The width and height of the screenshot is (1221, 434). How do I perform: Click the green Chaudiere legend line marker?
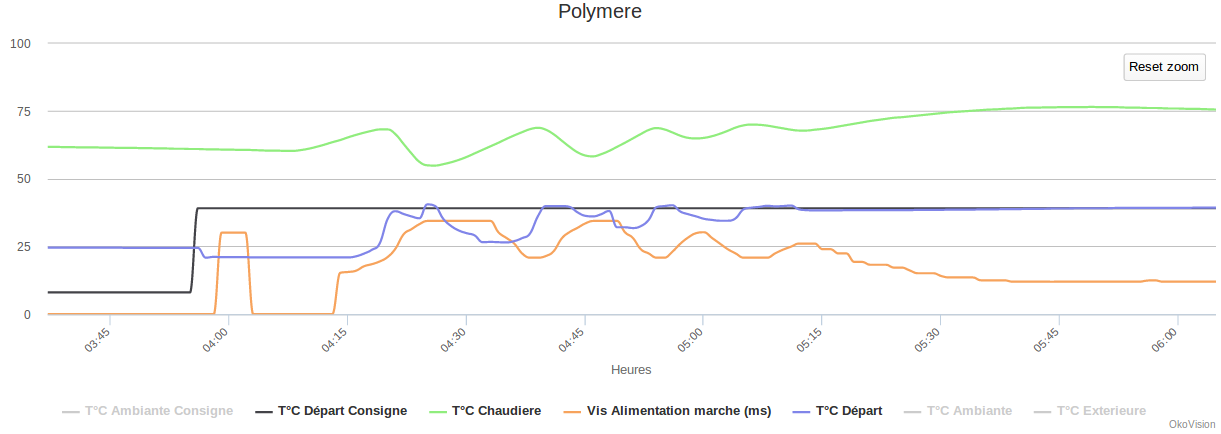[437, 411]
